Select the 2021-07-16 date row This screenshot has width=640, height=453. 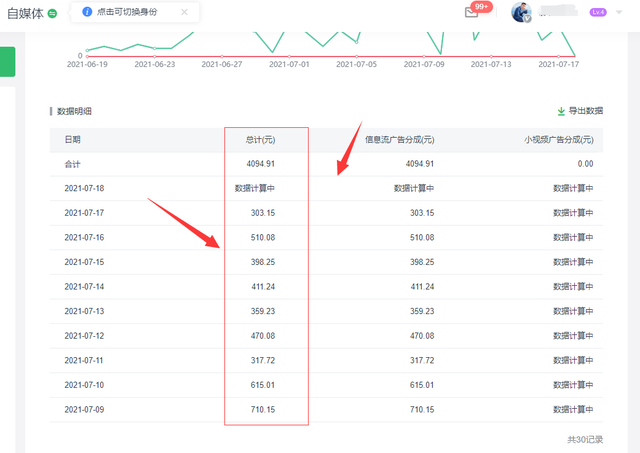pos(84,237)
